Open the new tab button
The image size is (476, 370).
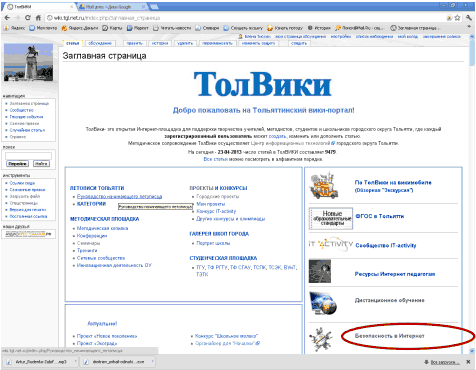point(154,7)
